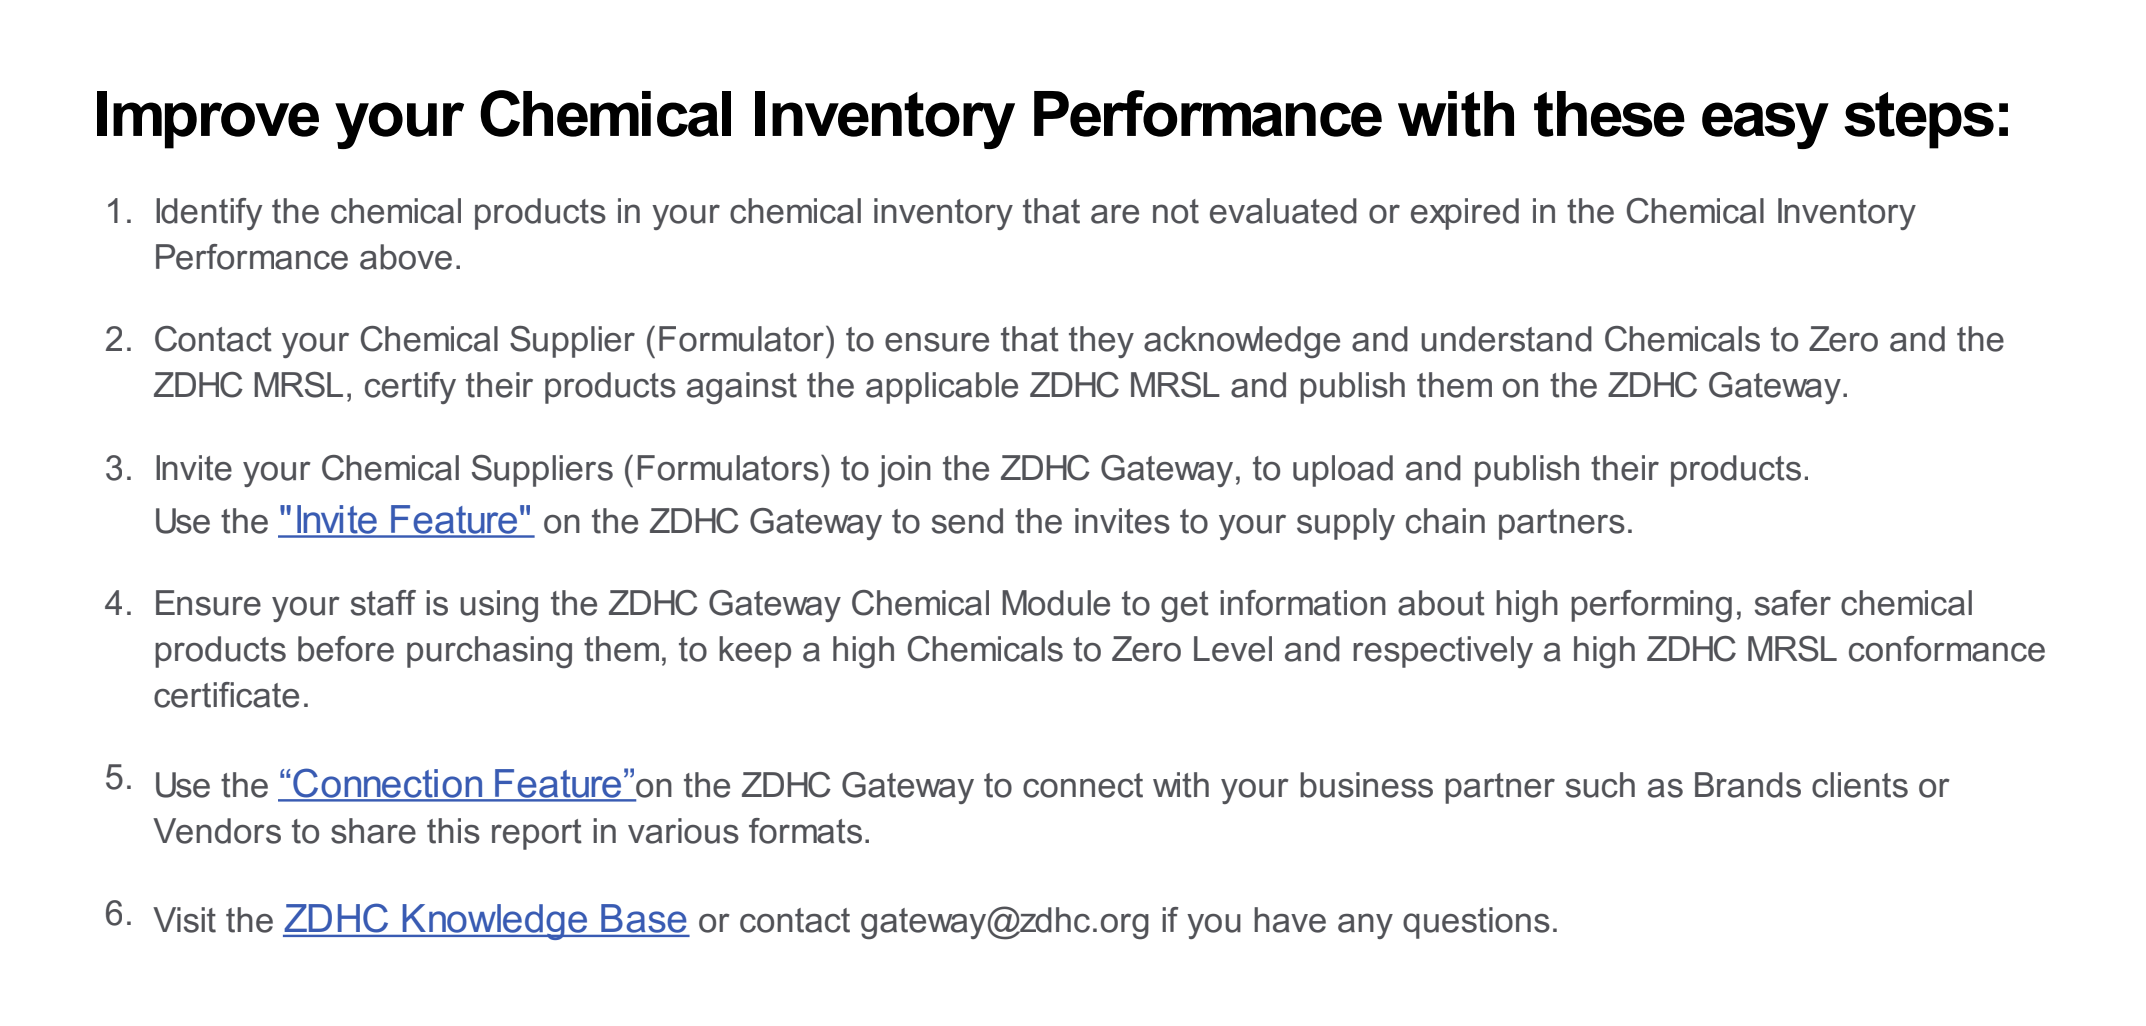Click the text "if you have any questions"
Viewport: 2146px width, 1026px height.
tap(1359, 921)
